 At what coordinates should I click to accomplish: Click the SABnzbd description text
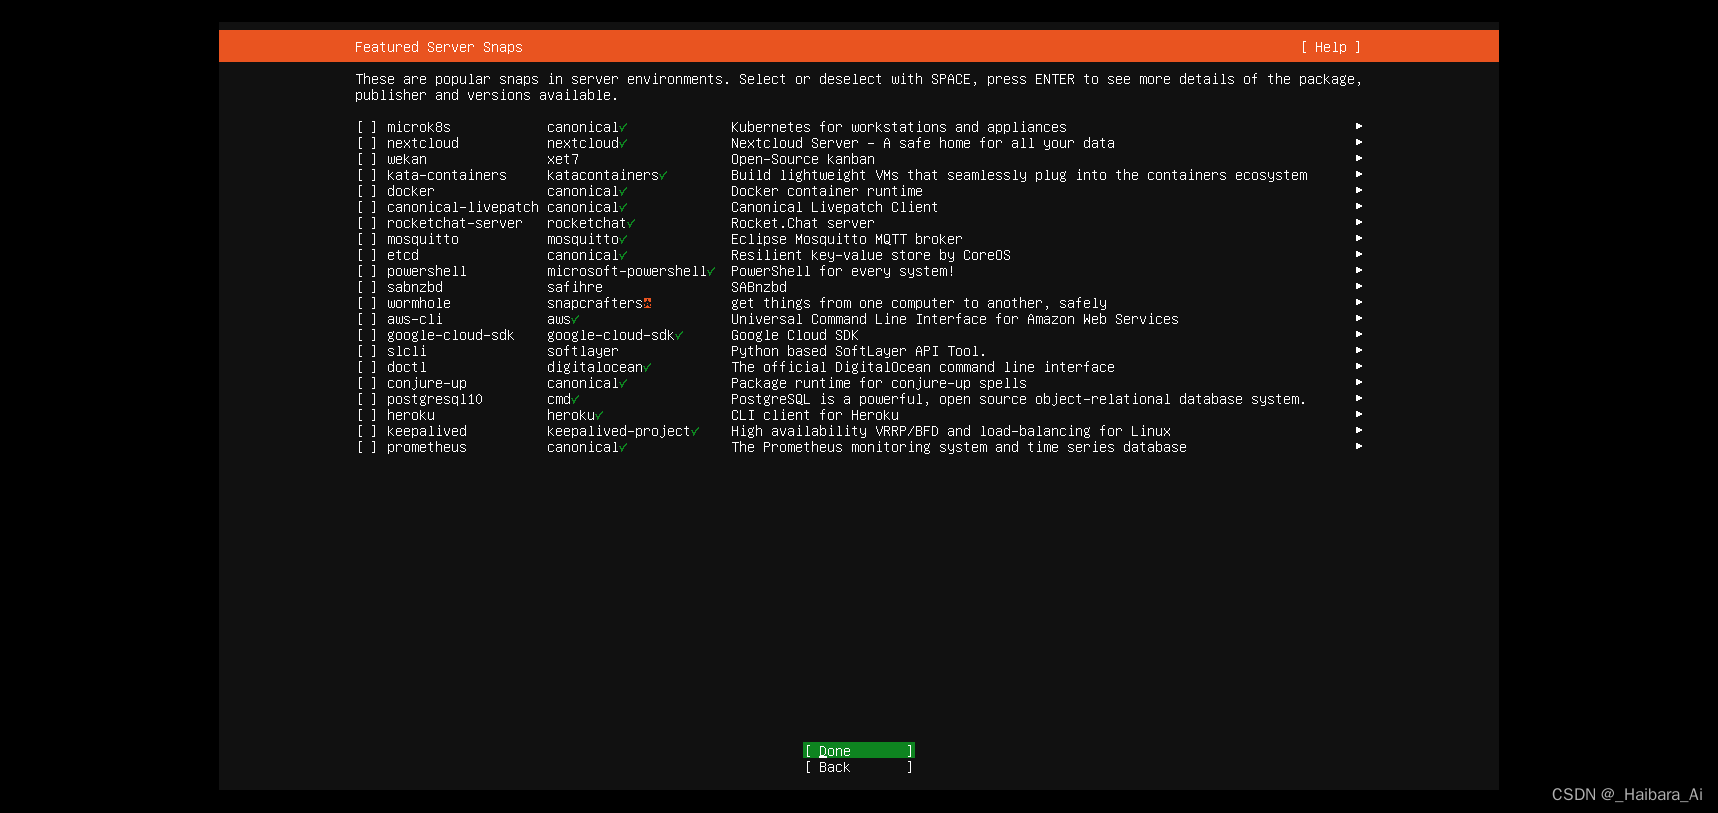pyautogui.click(x=759, y=287)
